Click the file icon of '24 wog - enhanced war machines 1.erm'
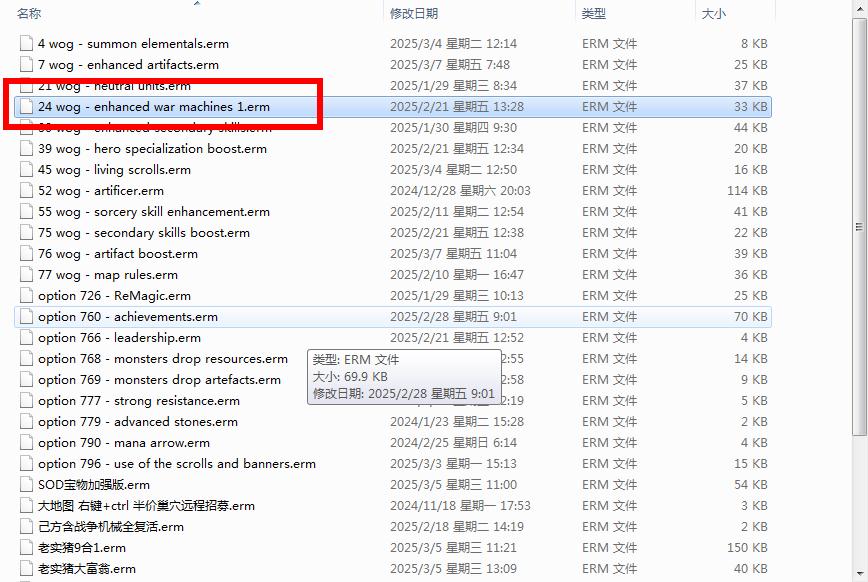Viewport: 868px width, 582px height. [26, 106]
